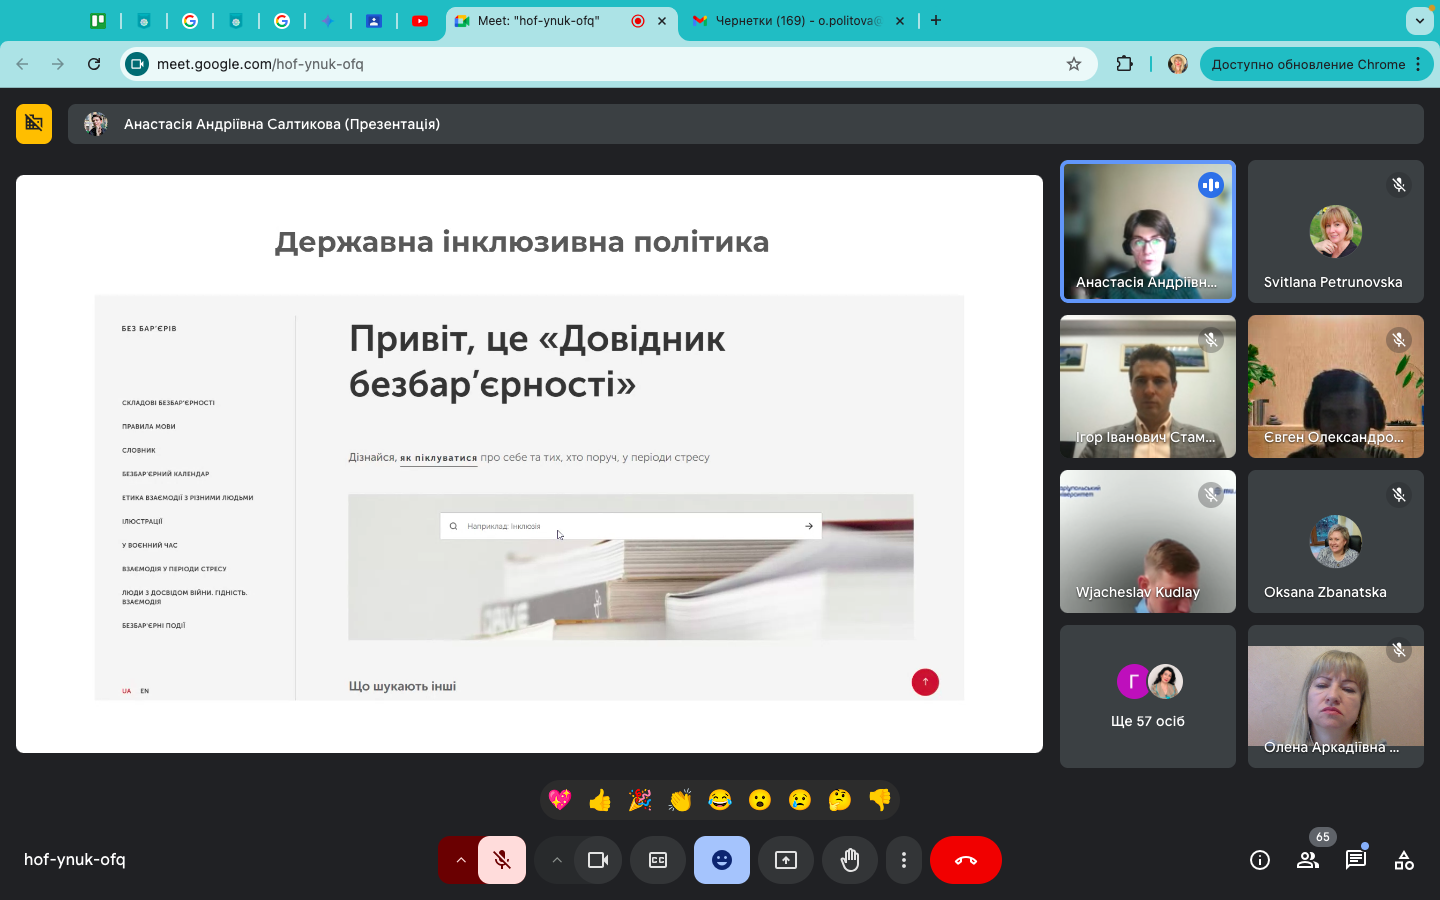Viewport: 1440px width, 900px height.
Task: Send the party popper reaction
Action: pos(640,800)
